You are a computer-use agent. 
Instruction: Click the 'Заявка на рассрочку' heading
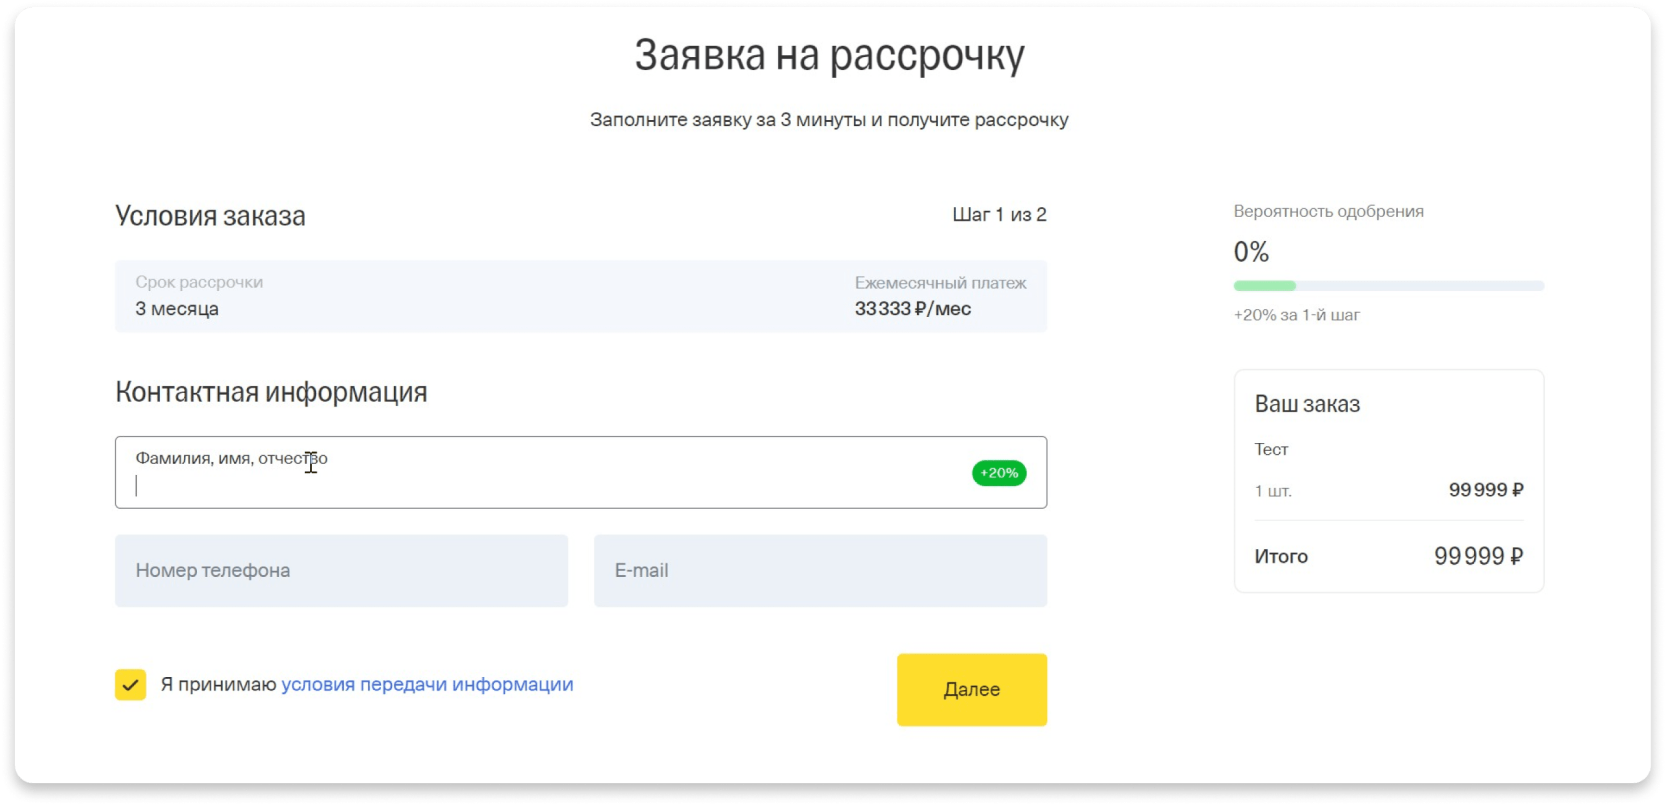point(829,56)
